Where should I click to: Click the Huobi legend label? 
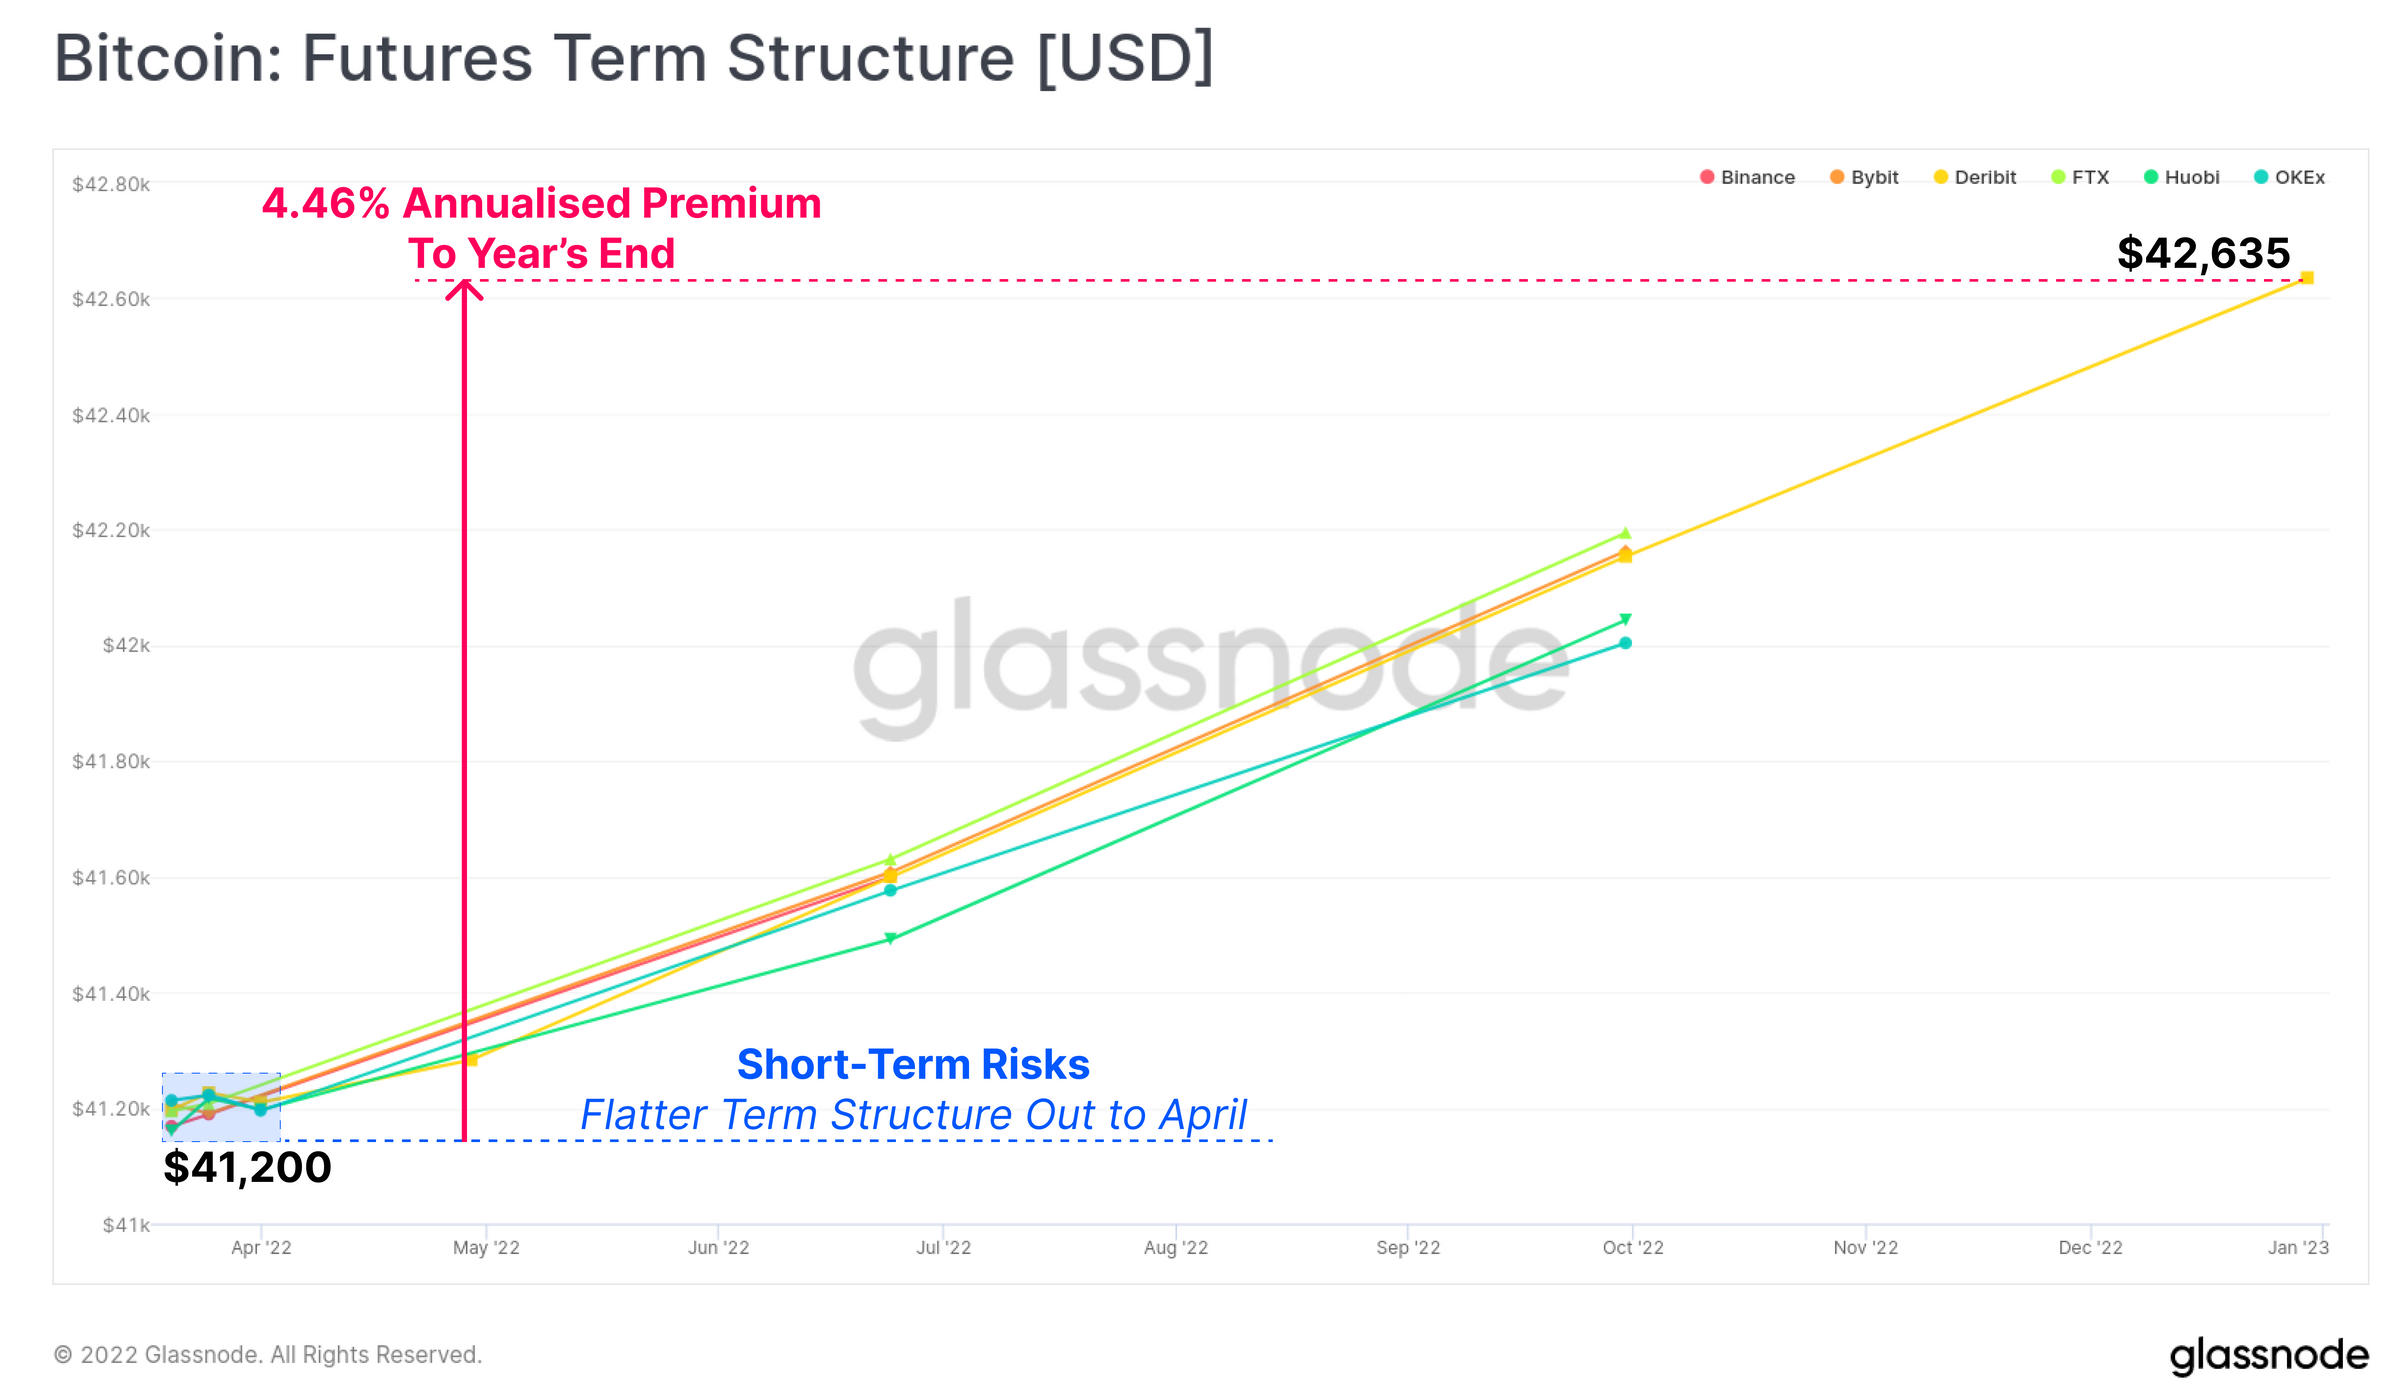tap(2192, 177)
